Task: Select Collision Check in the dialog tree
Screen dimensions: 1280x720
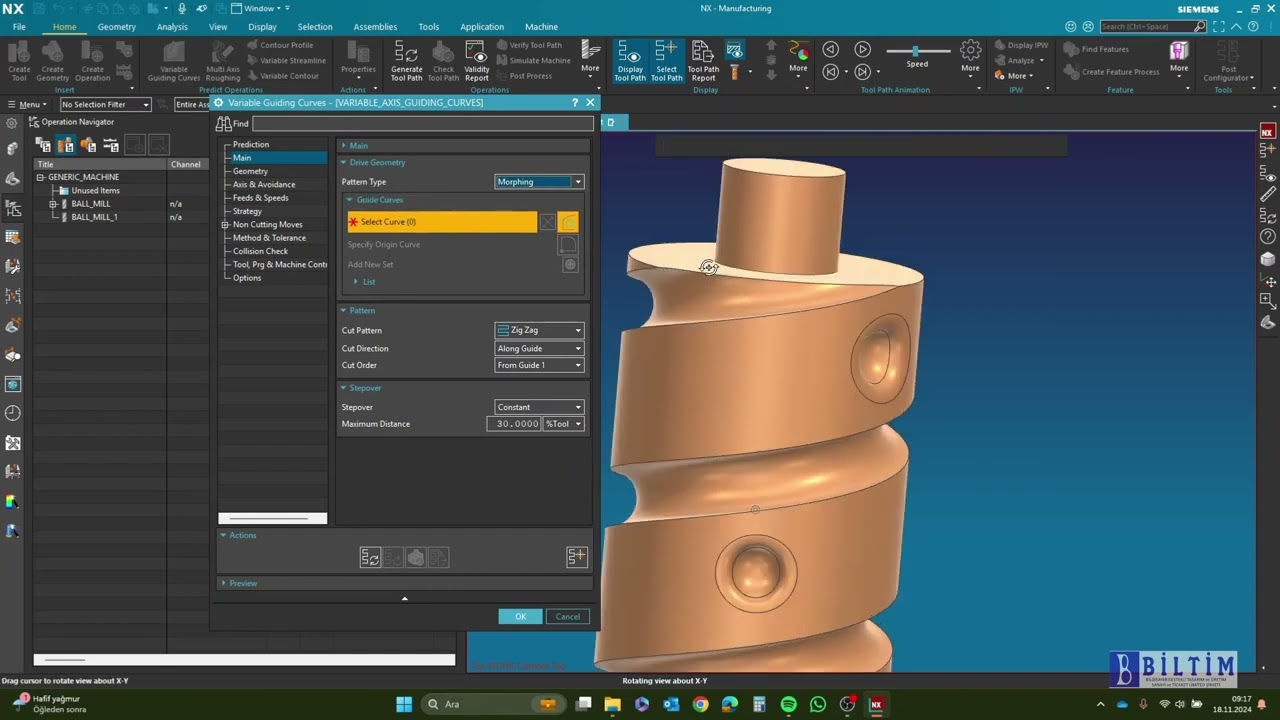Action: (260, 251)
